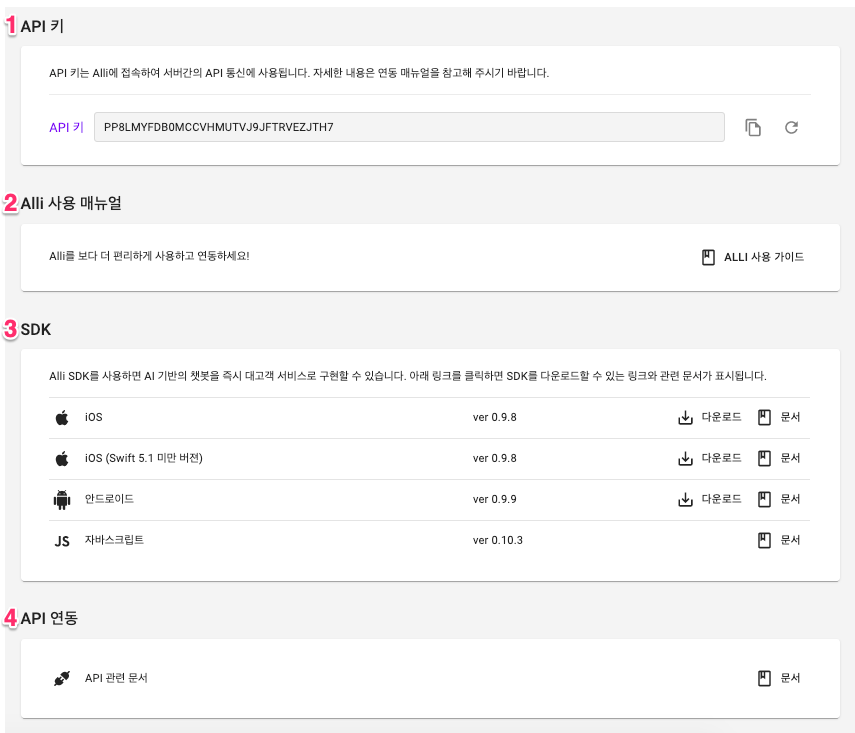The width and height of the screenshot is (855, 733).
Task: Click download icon in iOS Swift 5.1 row
Action: click(x=685, y=459)
